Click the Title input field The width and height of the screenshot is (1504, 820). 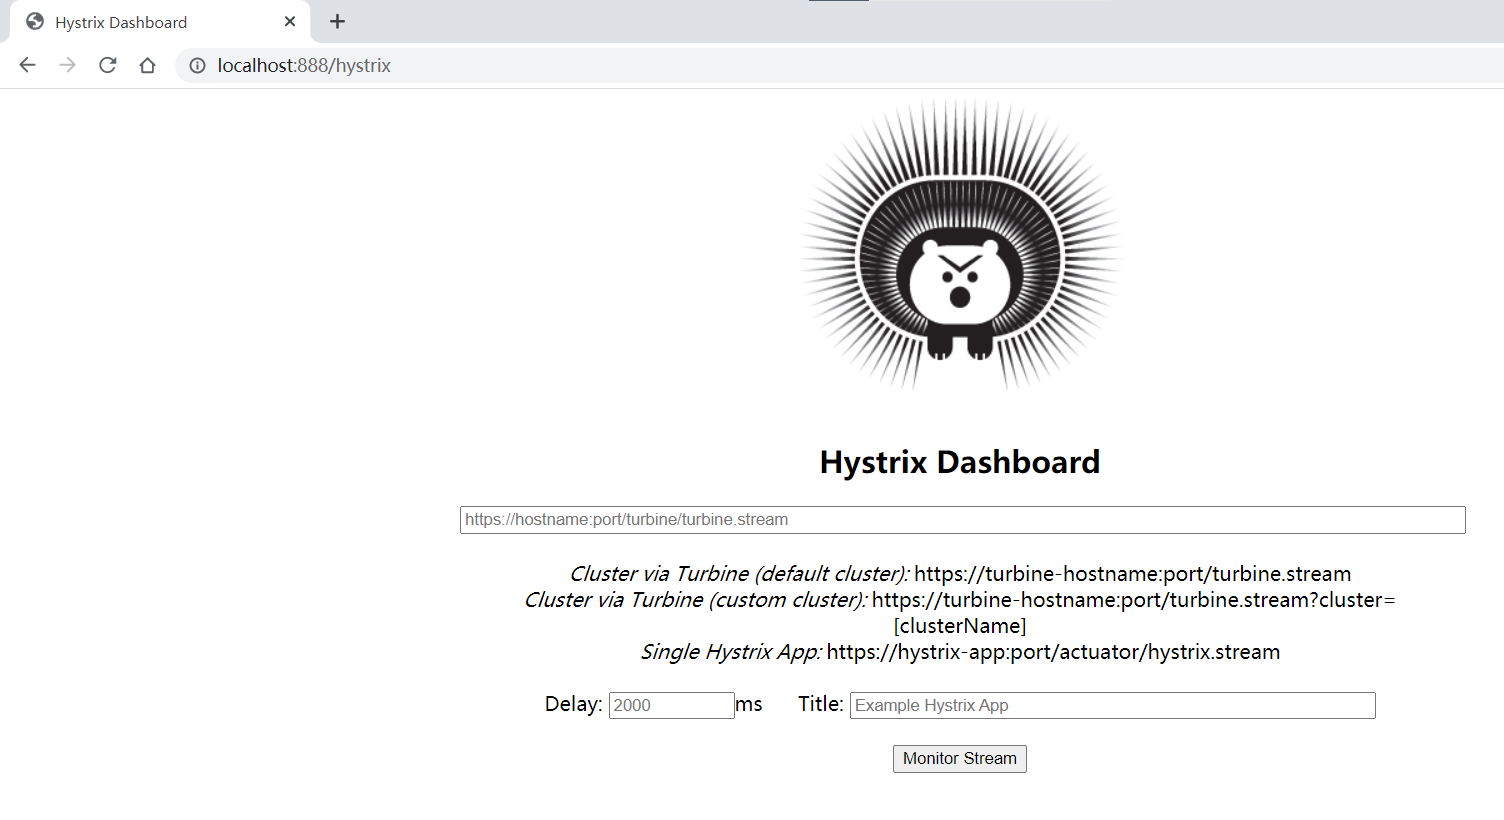(1112, 705)
